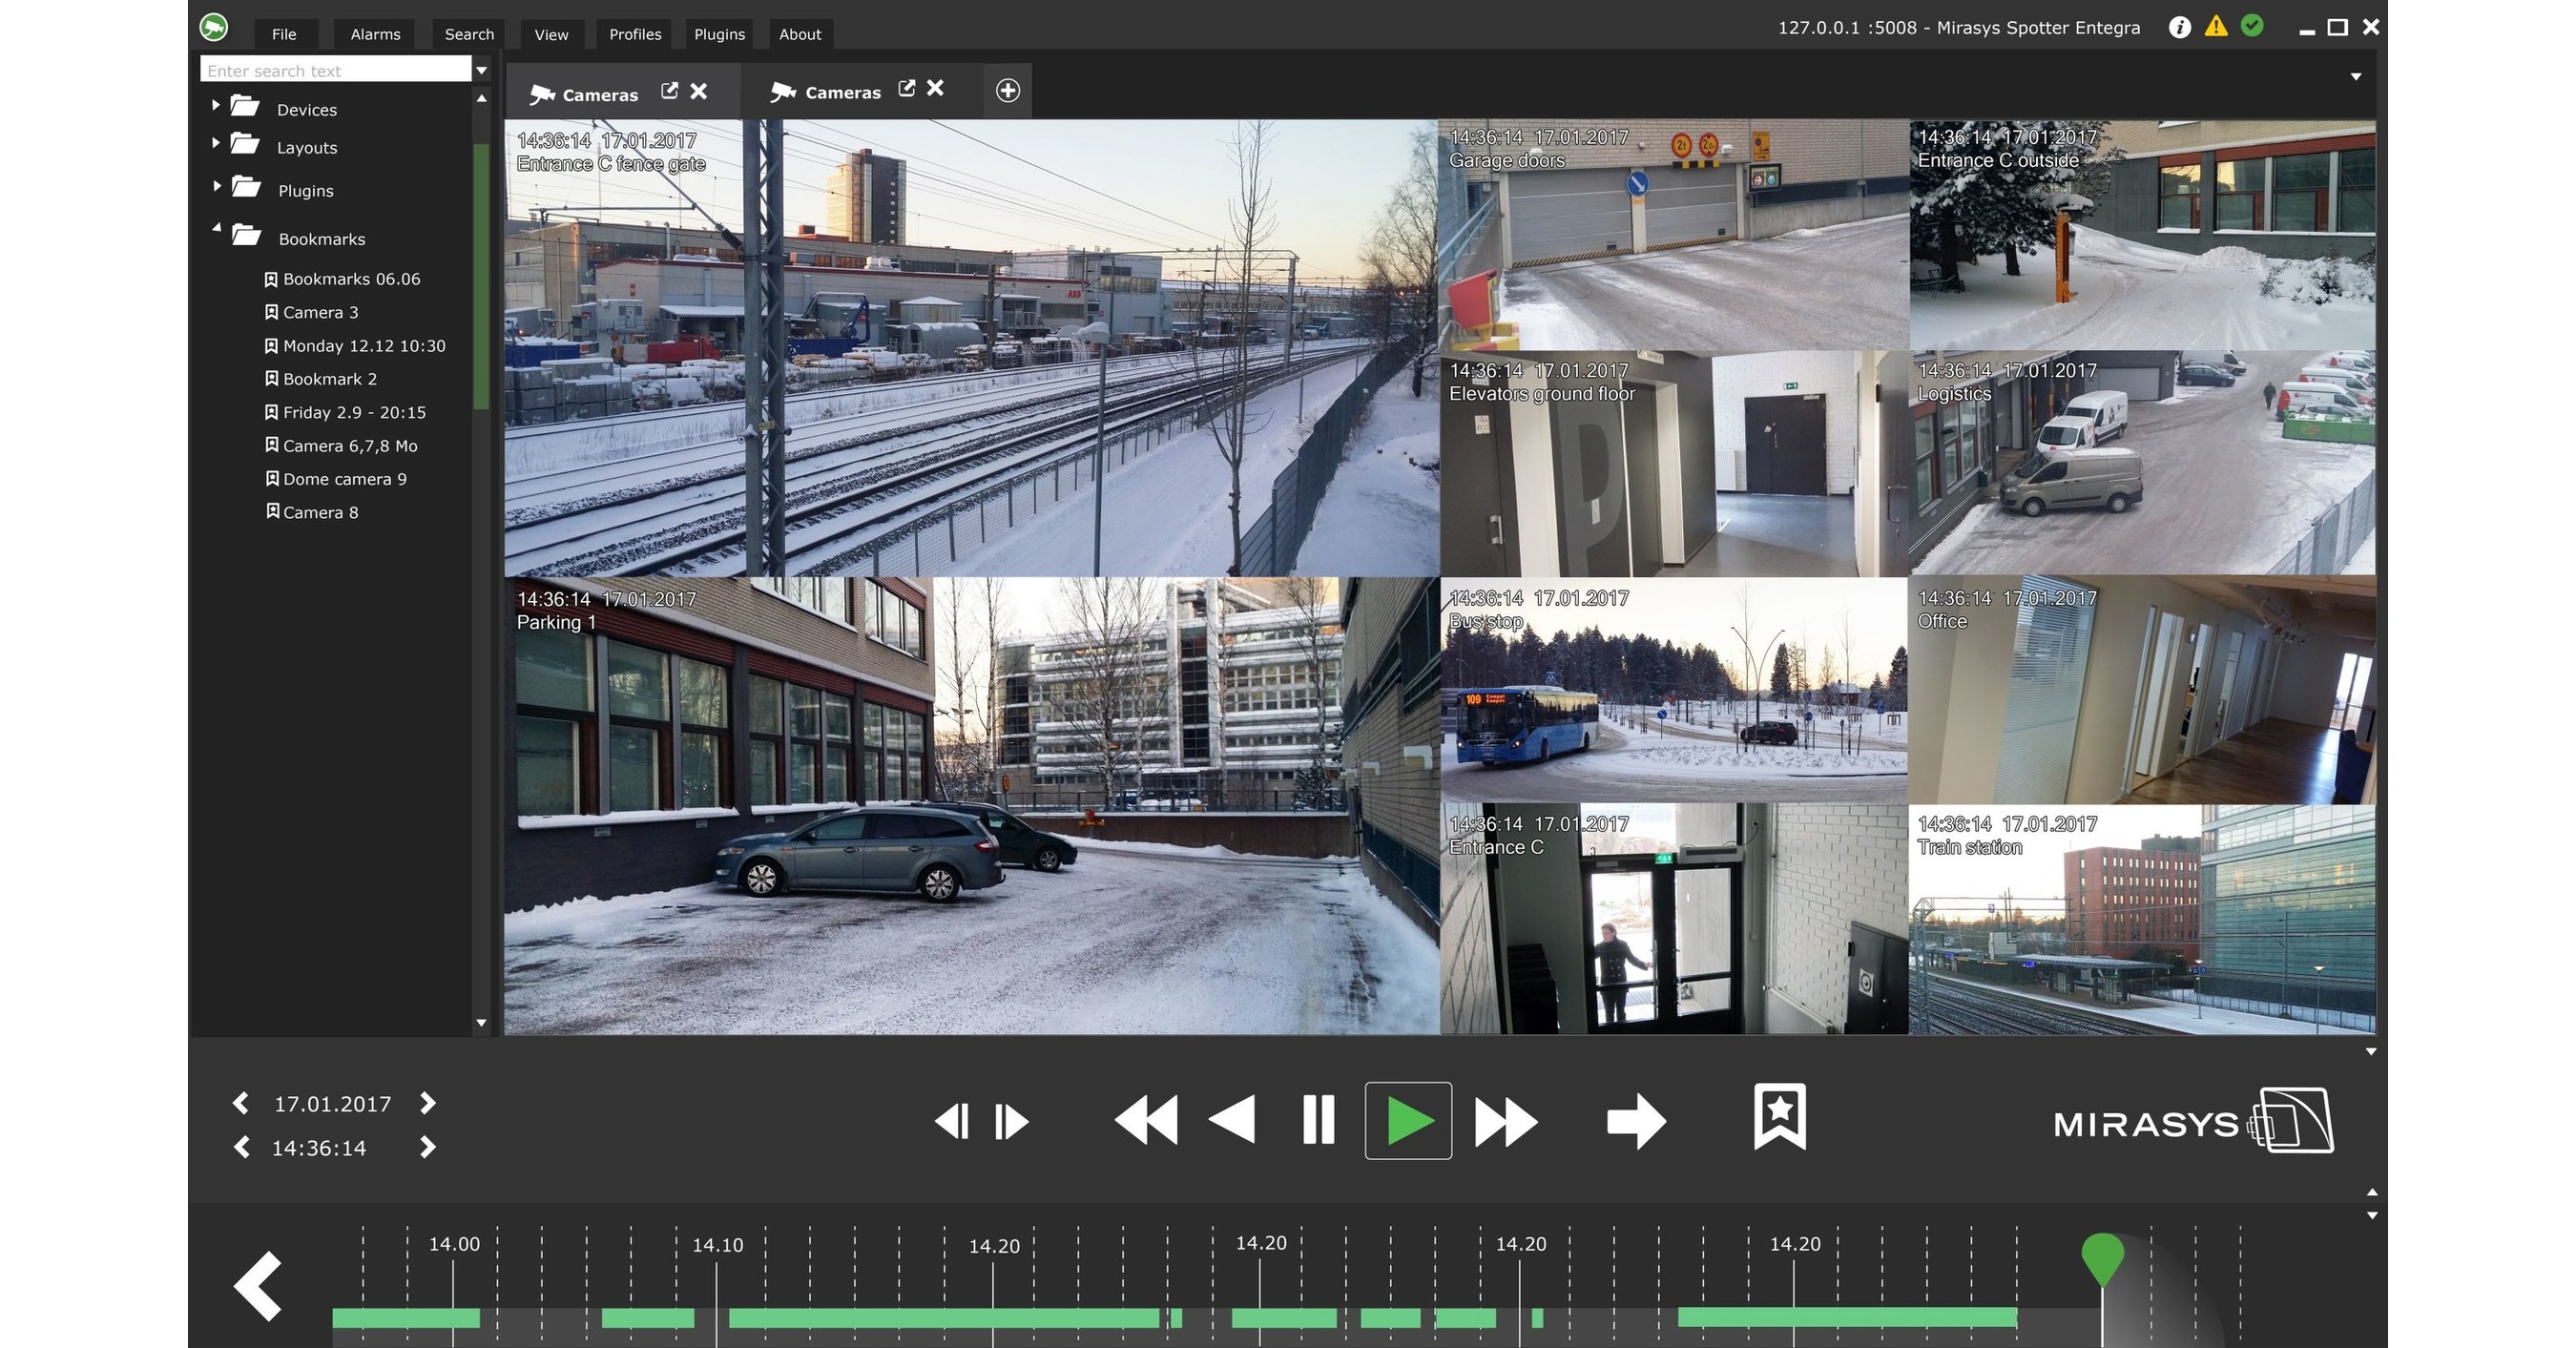
Task: Click the info icon in the title bar
Action: tap(2179, 27)
